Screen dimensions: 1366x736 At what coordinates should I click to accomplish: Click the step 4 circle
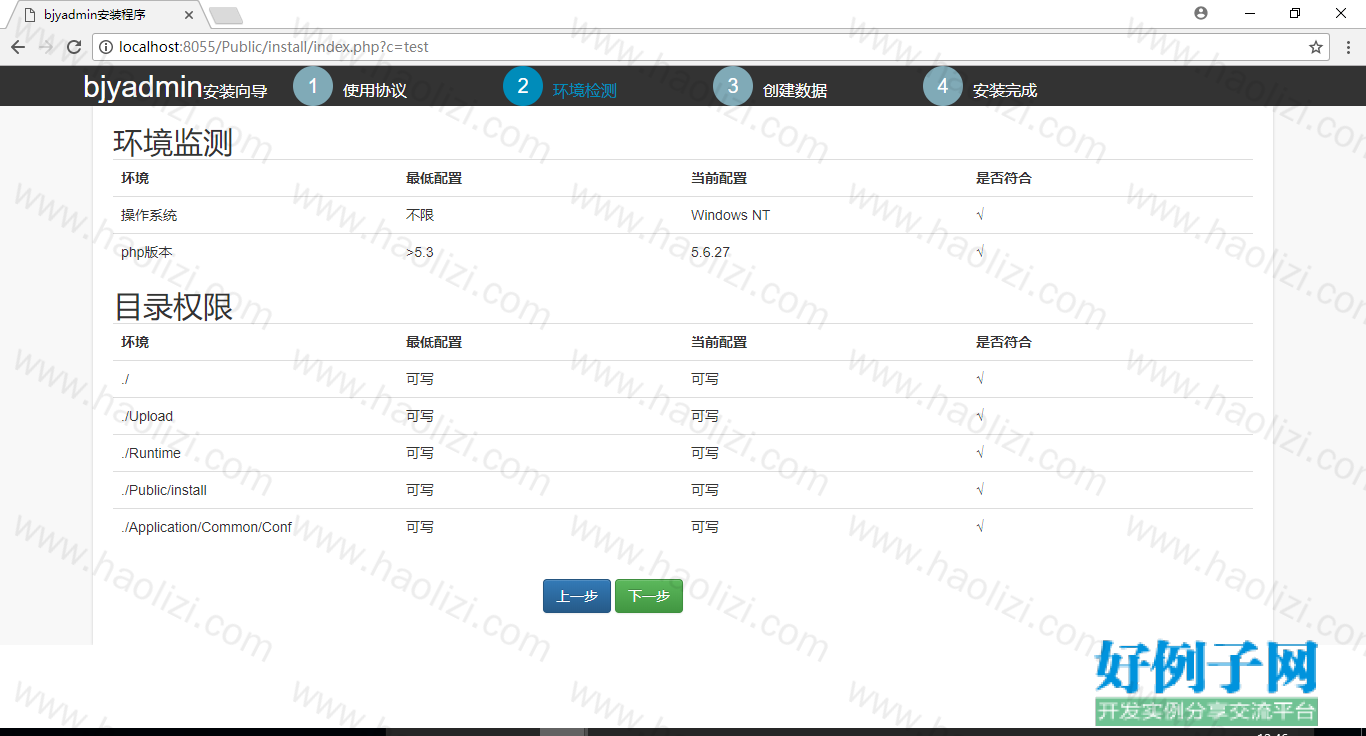pyautogui.click(x=943, y=86)
